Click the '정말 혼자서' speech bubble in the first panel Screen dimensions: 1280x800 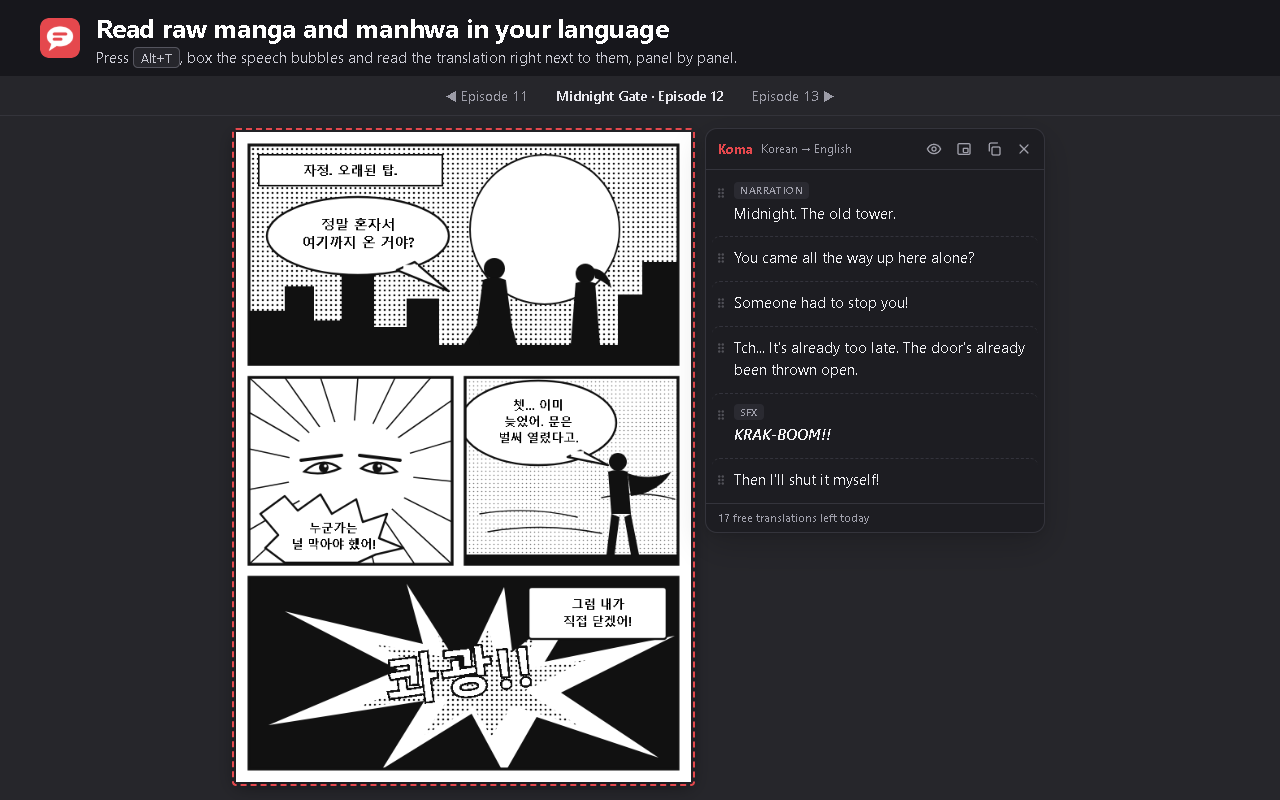pyautogui.click(x=358, y=234)
